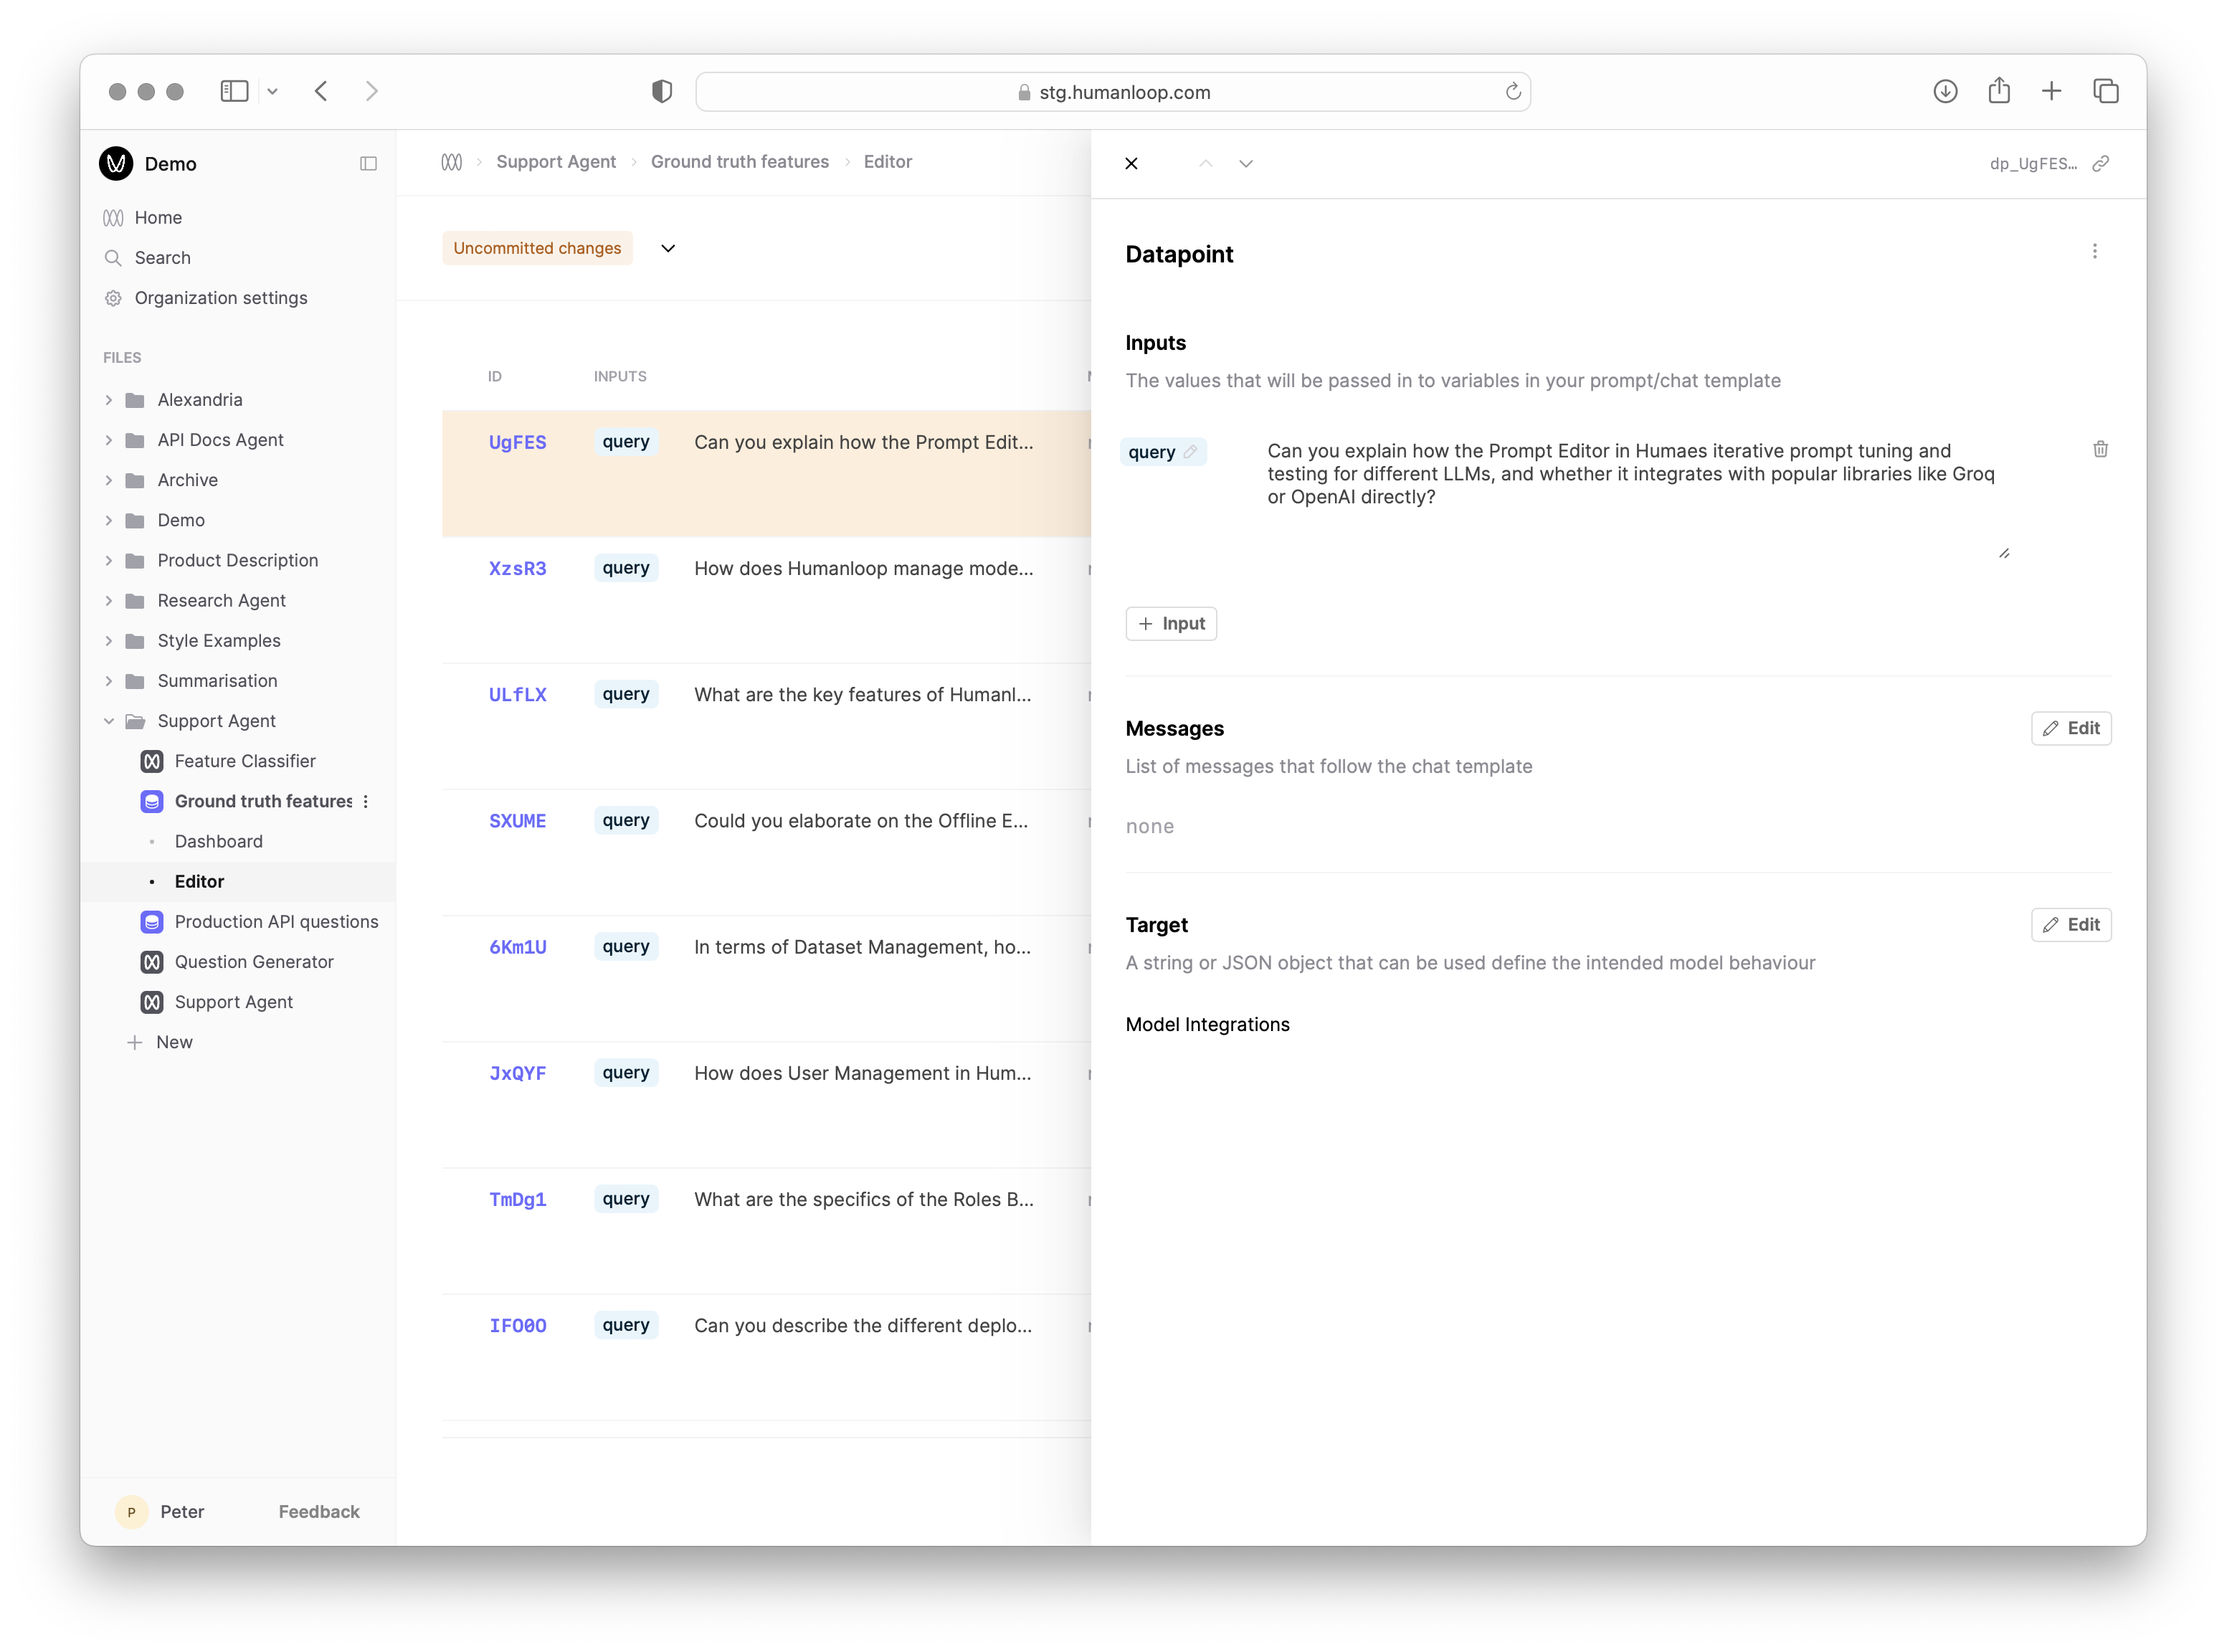The width and height of the screenshot is (2227, 1652).
Task: Select Dashboard under Ground truth features
Action: coord(218,841)
